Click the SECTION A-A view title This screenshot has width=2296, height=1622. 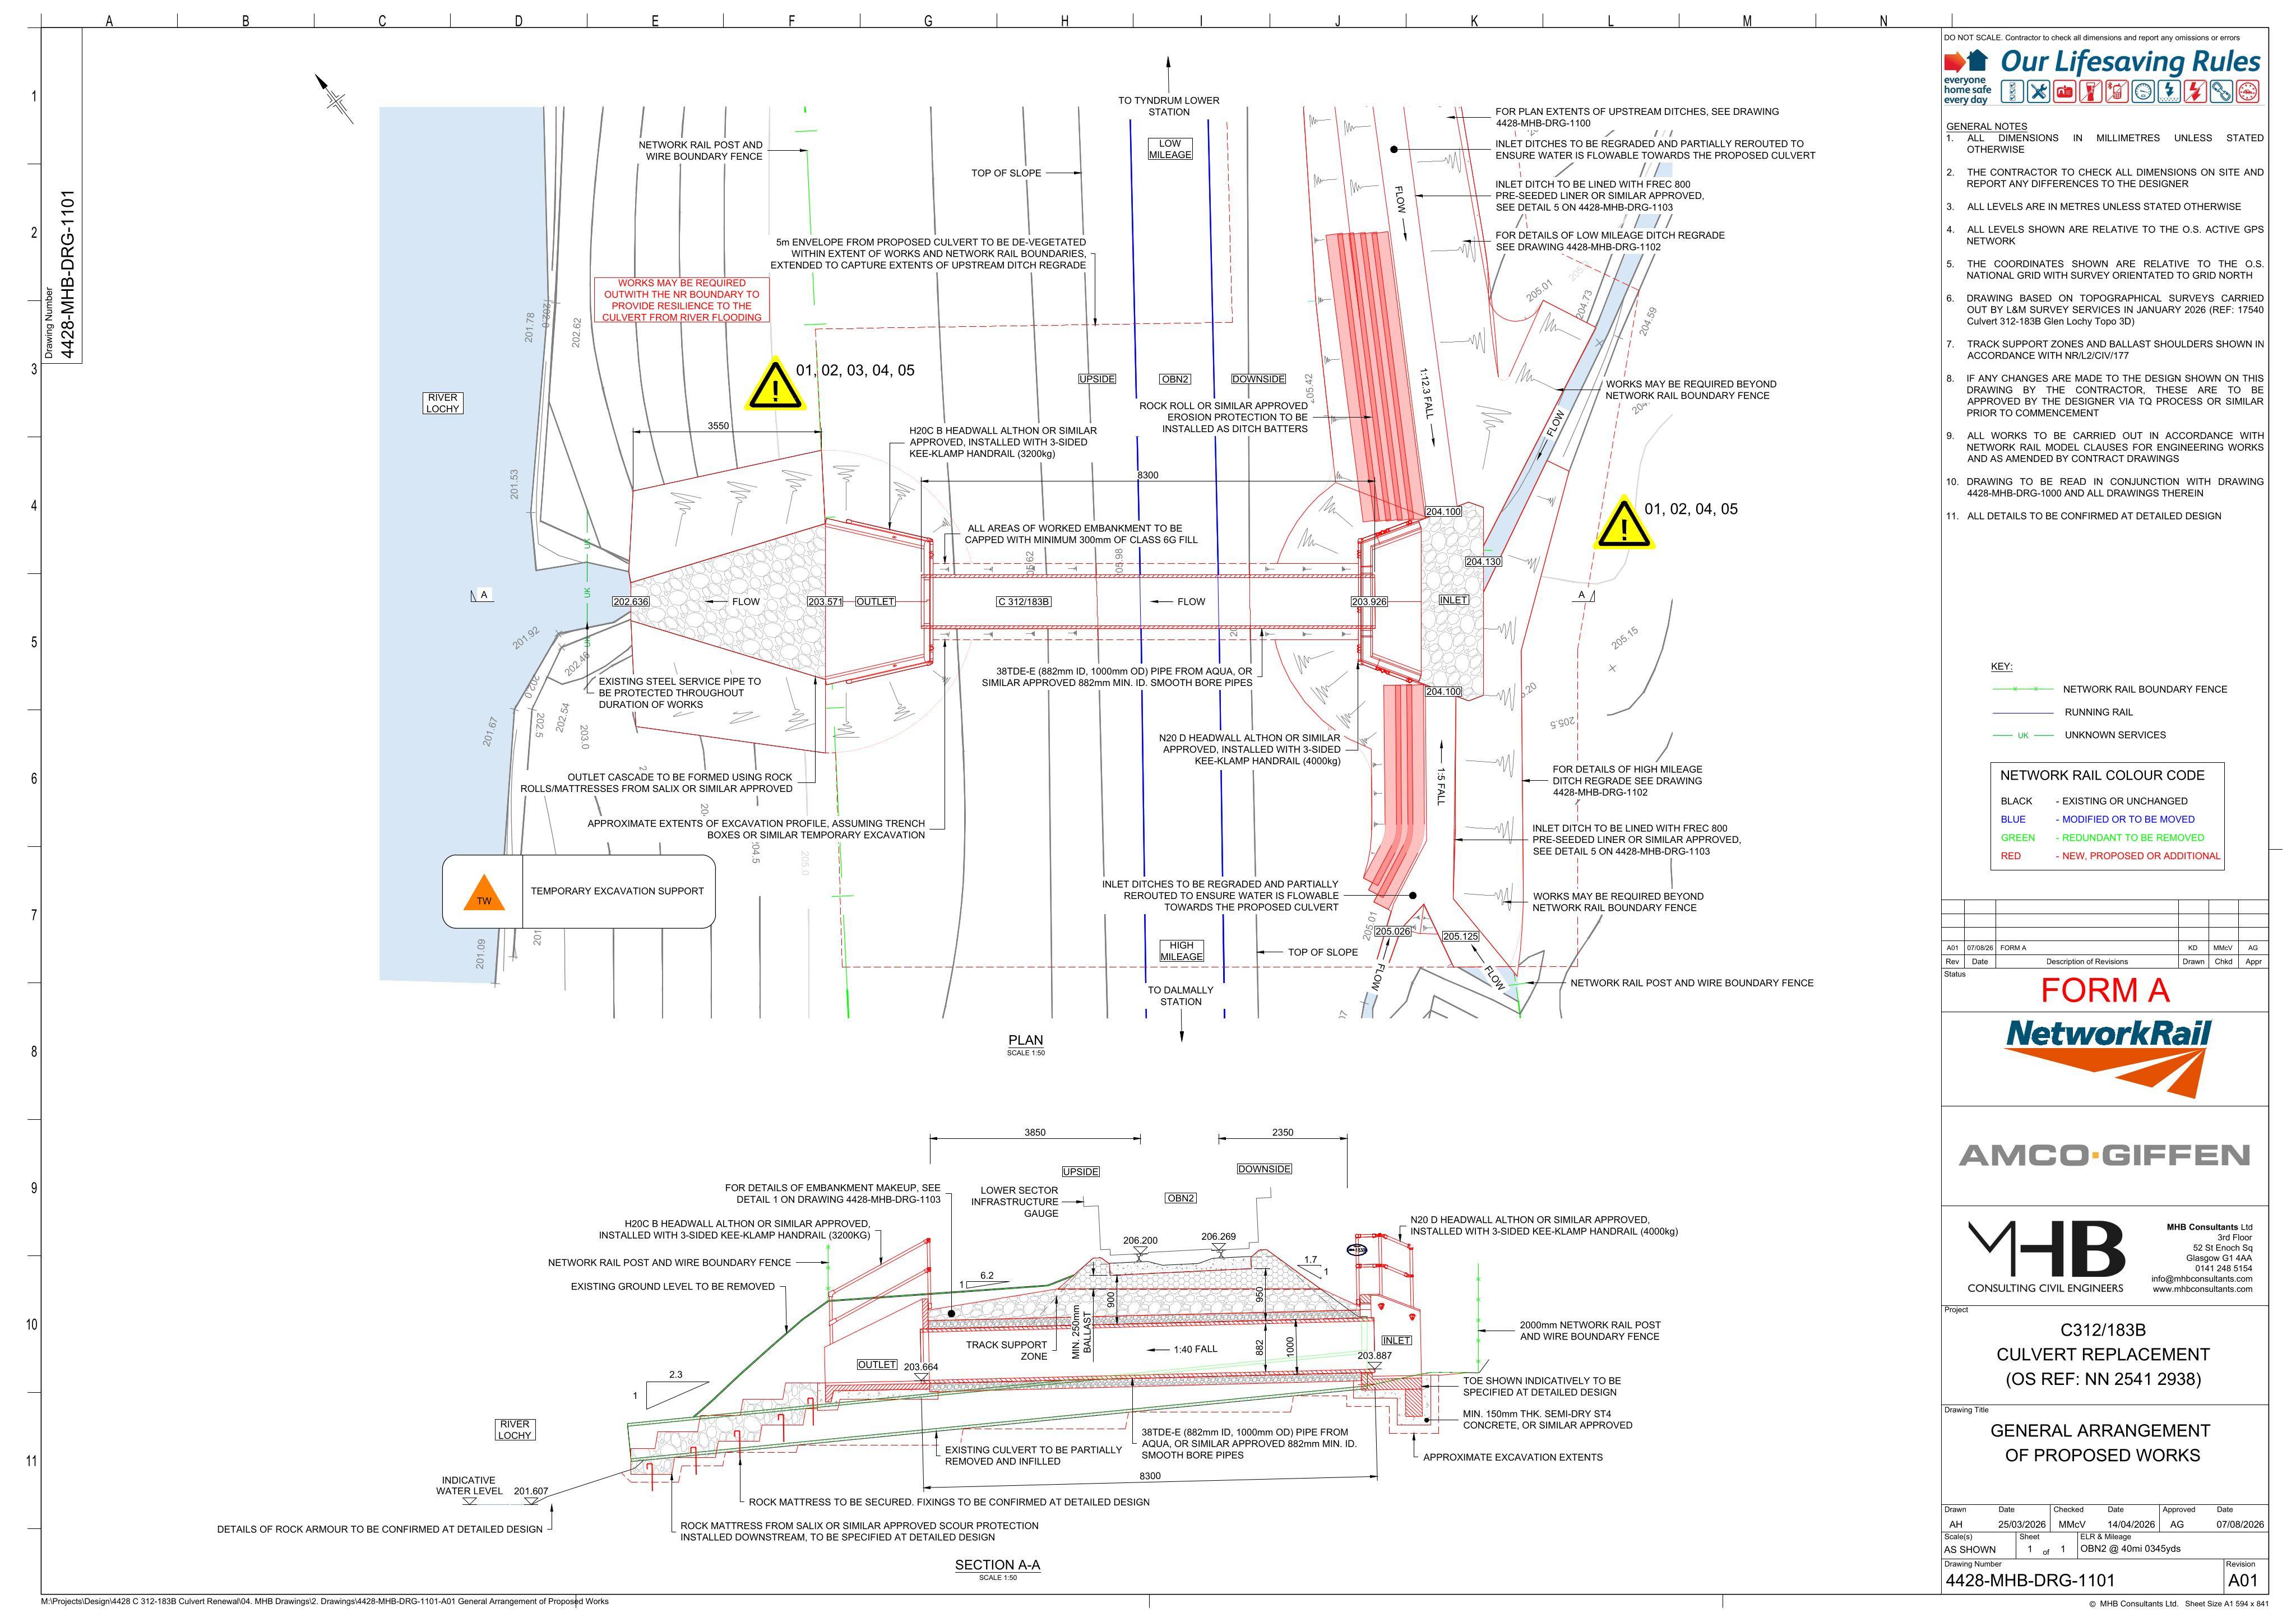click(997, 1565)
